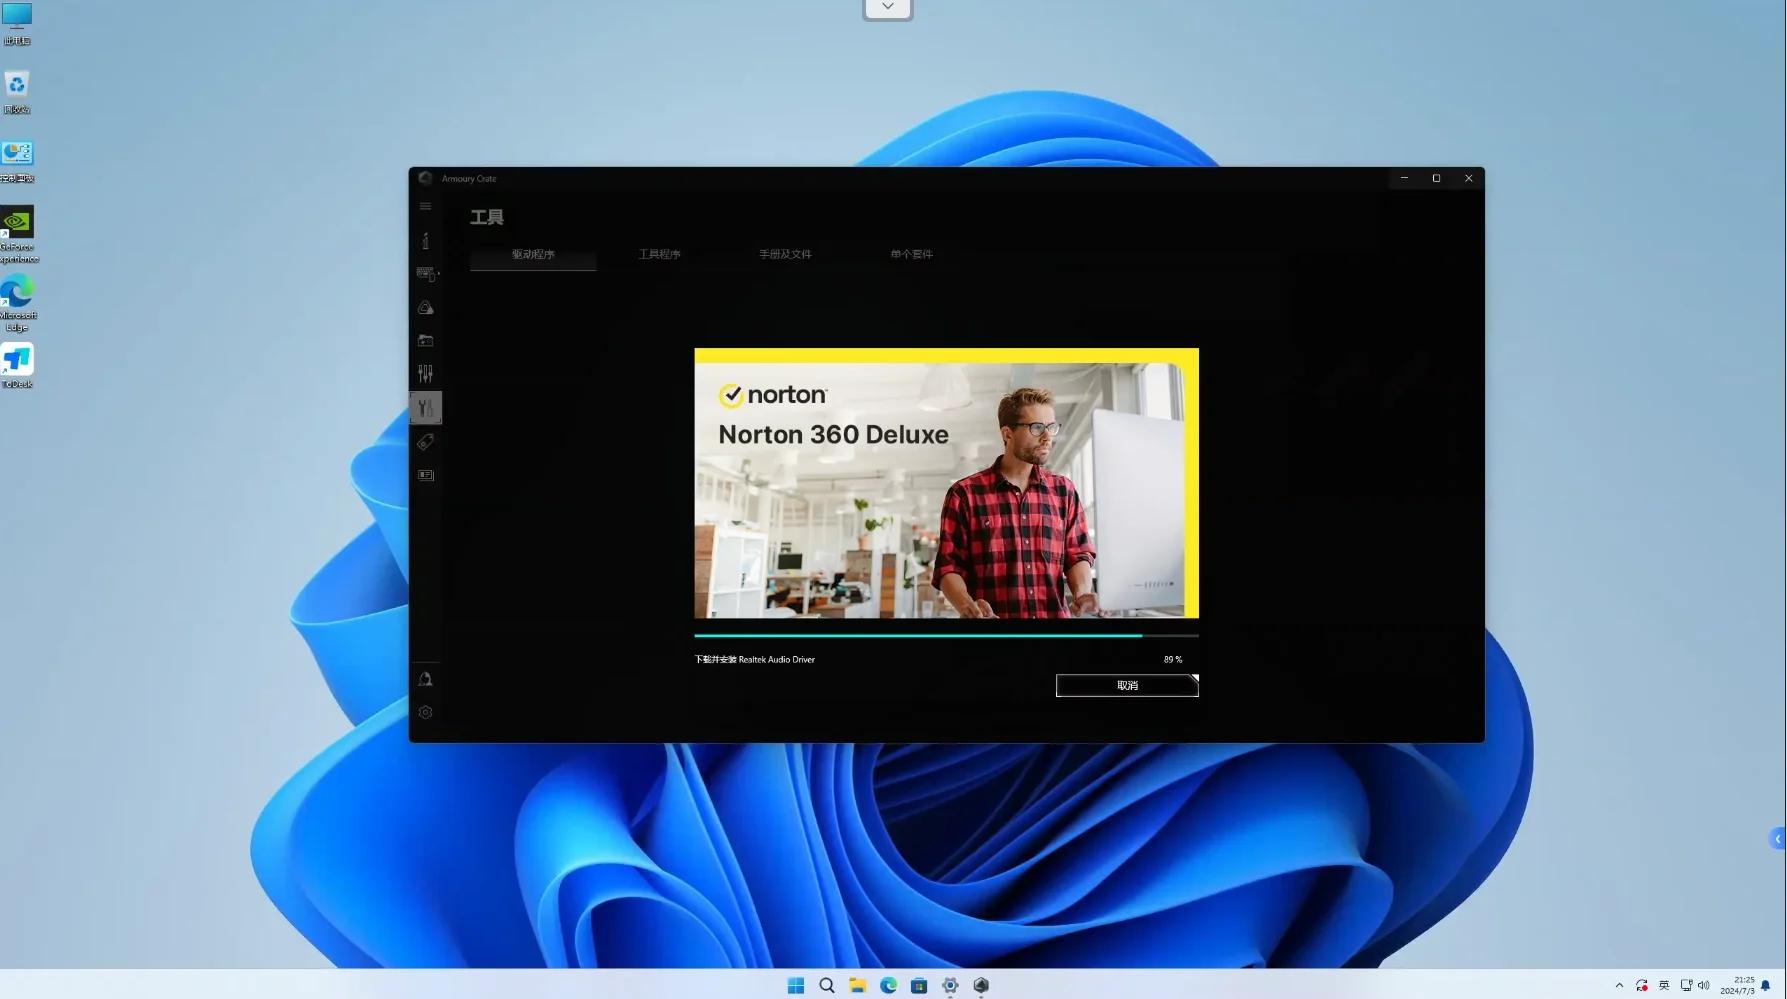
Task: Maximize the Armoury Crate window
Action: [x=1436, y=178]
